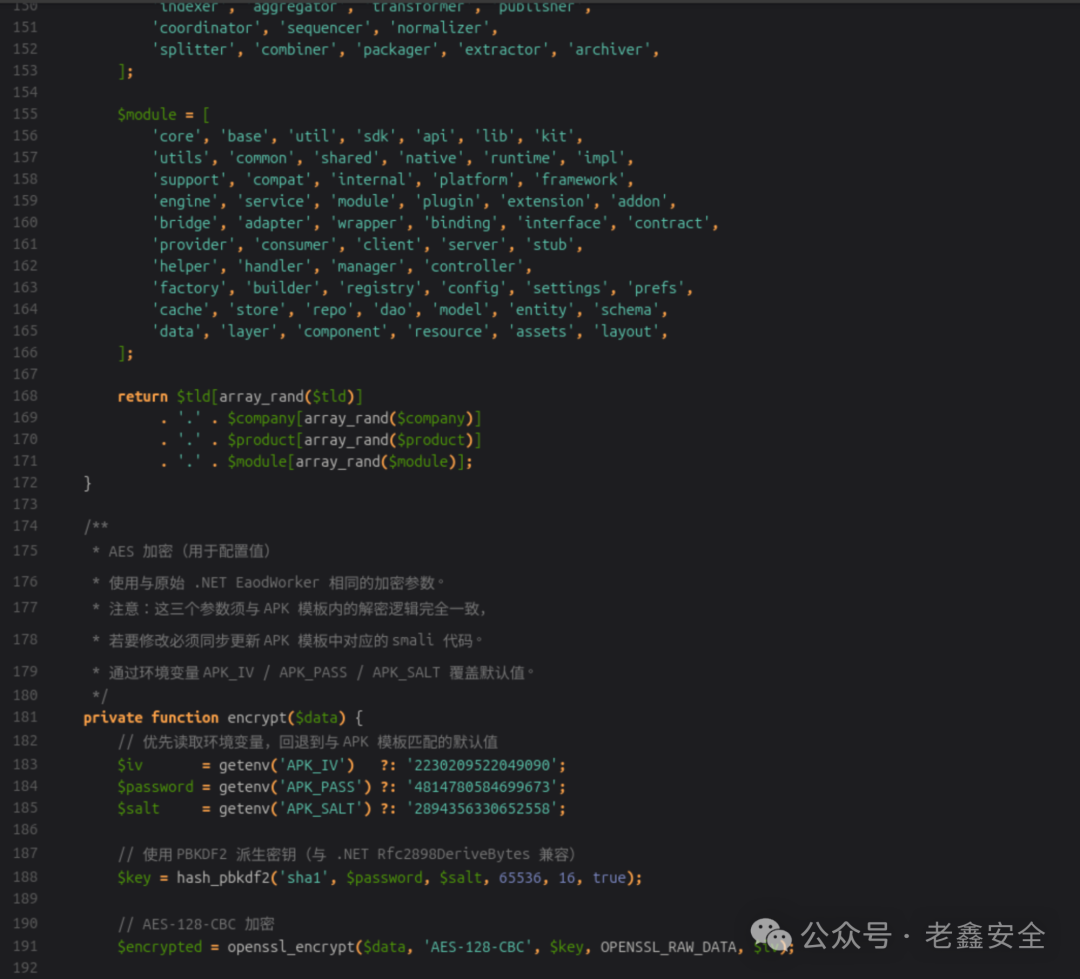Click the '4814780584699673' password string

click(x=482, y=787)
